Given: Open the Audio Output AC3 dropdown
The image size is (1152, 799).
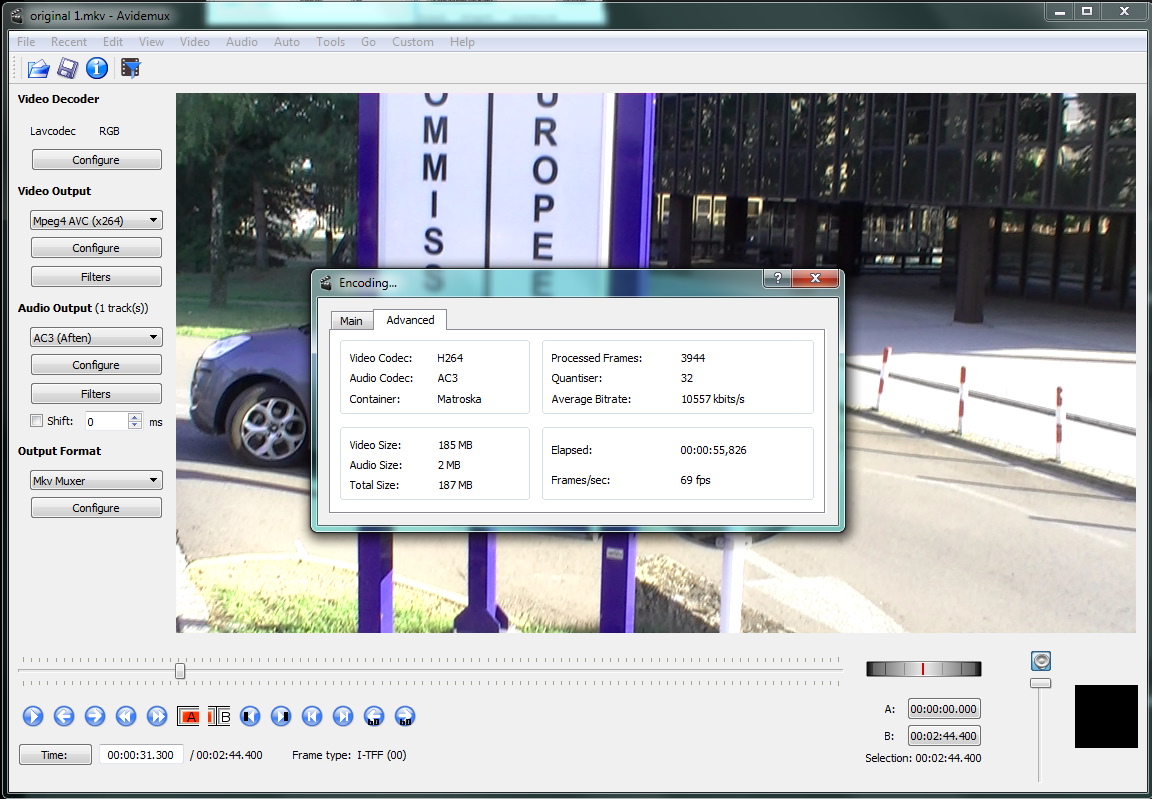Looking at the screenshot, I should click(x=96, y=337).
